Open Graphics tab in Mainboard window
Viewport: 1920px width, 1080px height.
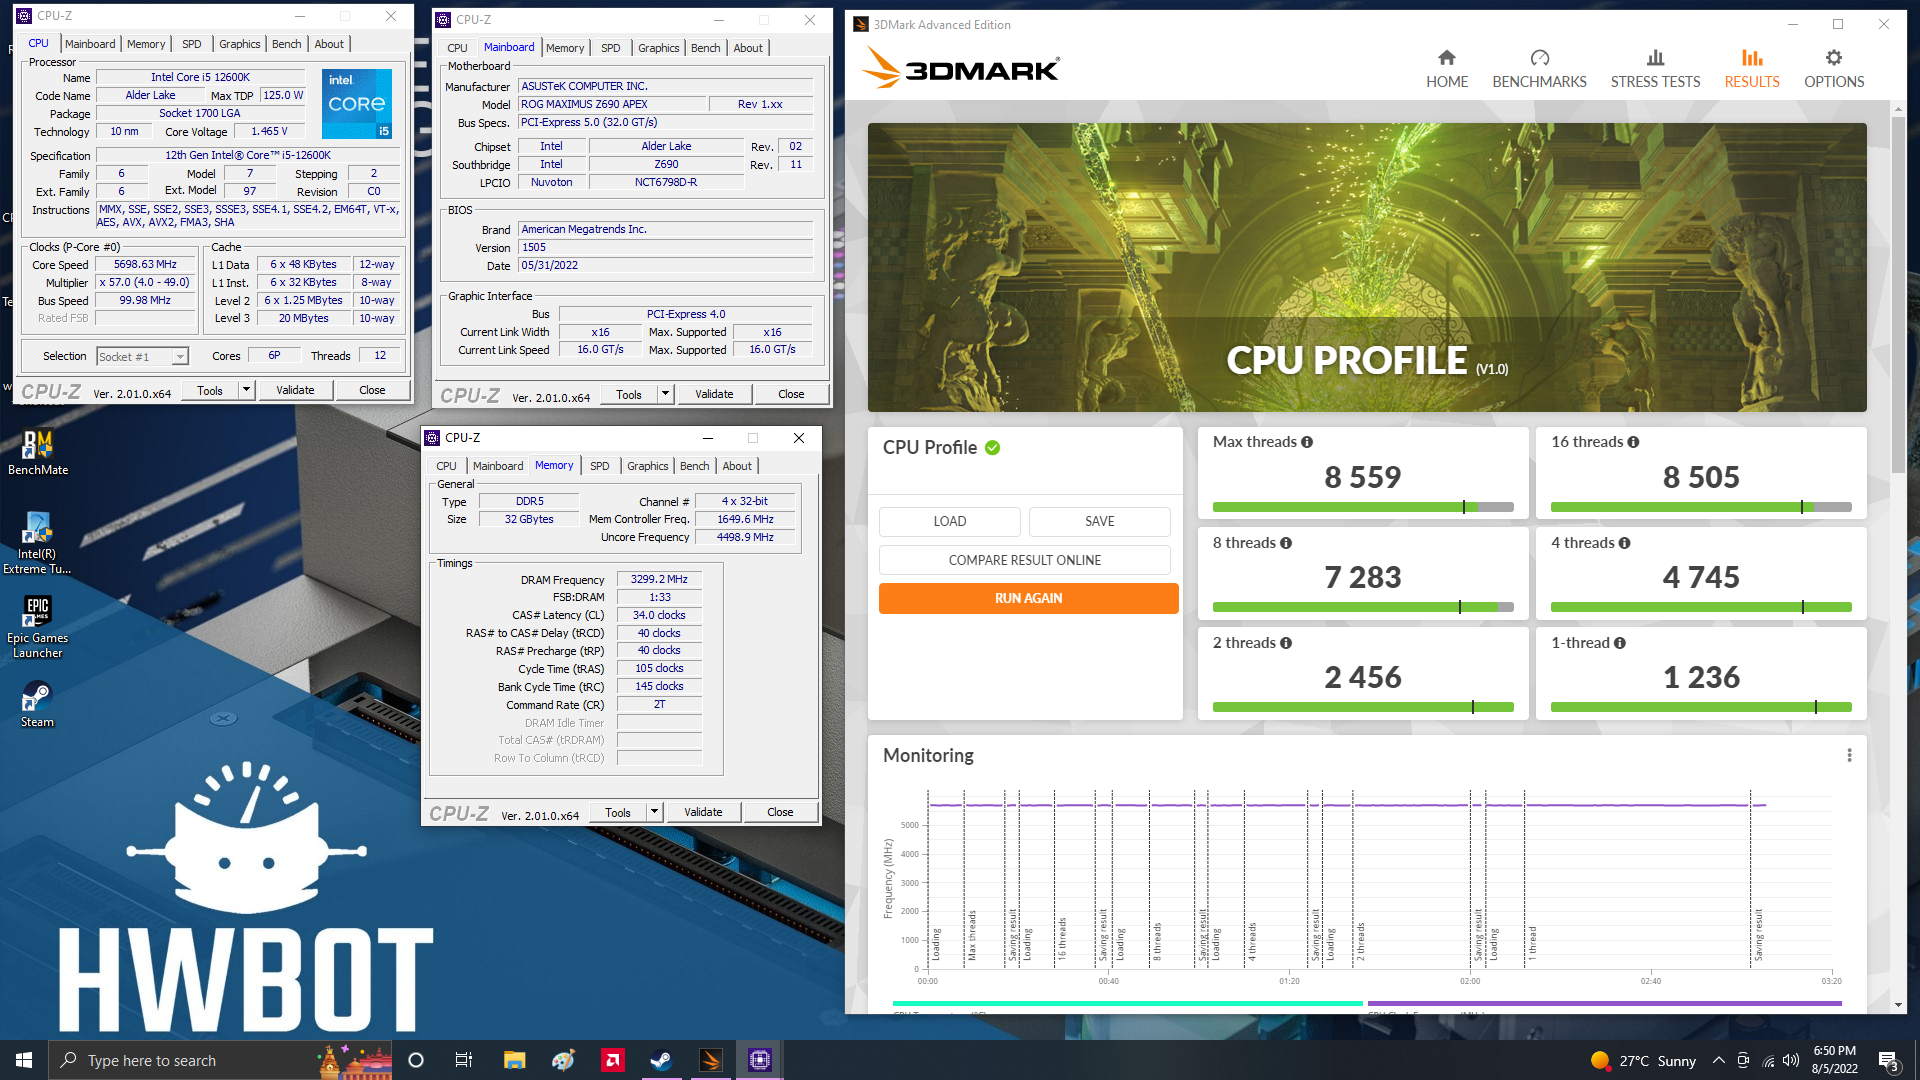(658, 48)
